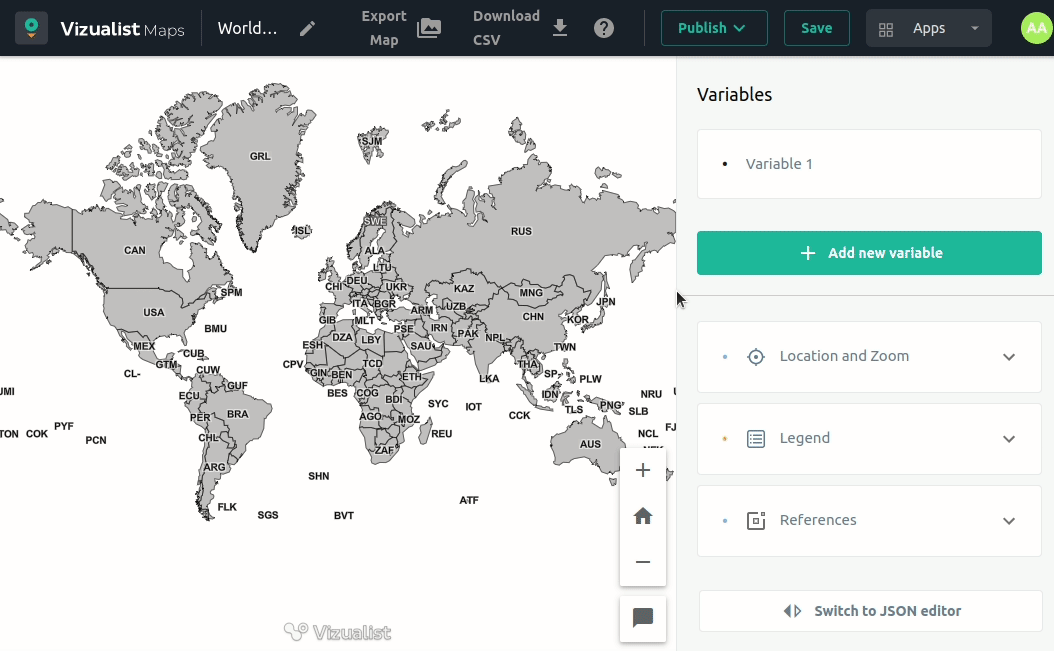Reset map view with the home icon

click(x=643, y=516)
